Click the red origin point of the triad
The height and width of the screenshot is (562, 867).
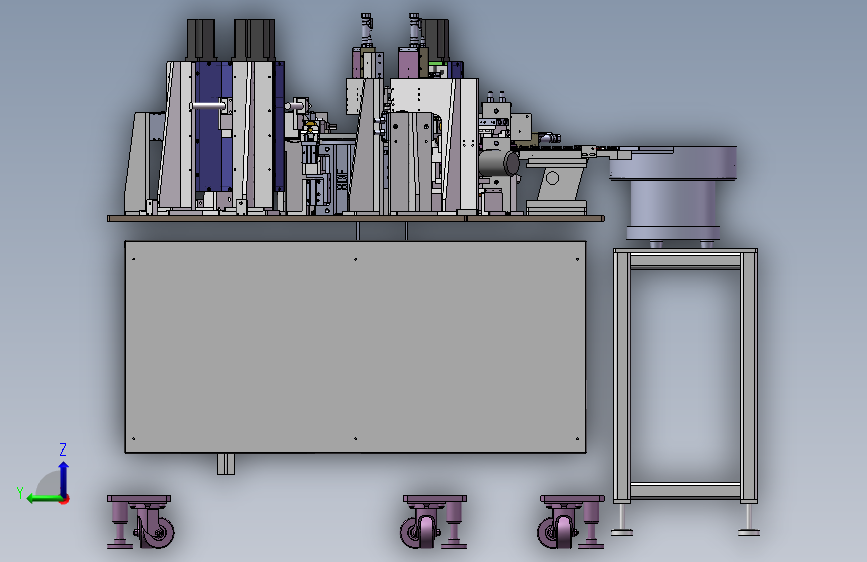pyautogui.click(x=65, y=499)
